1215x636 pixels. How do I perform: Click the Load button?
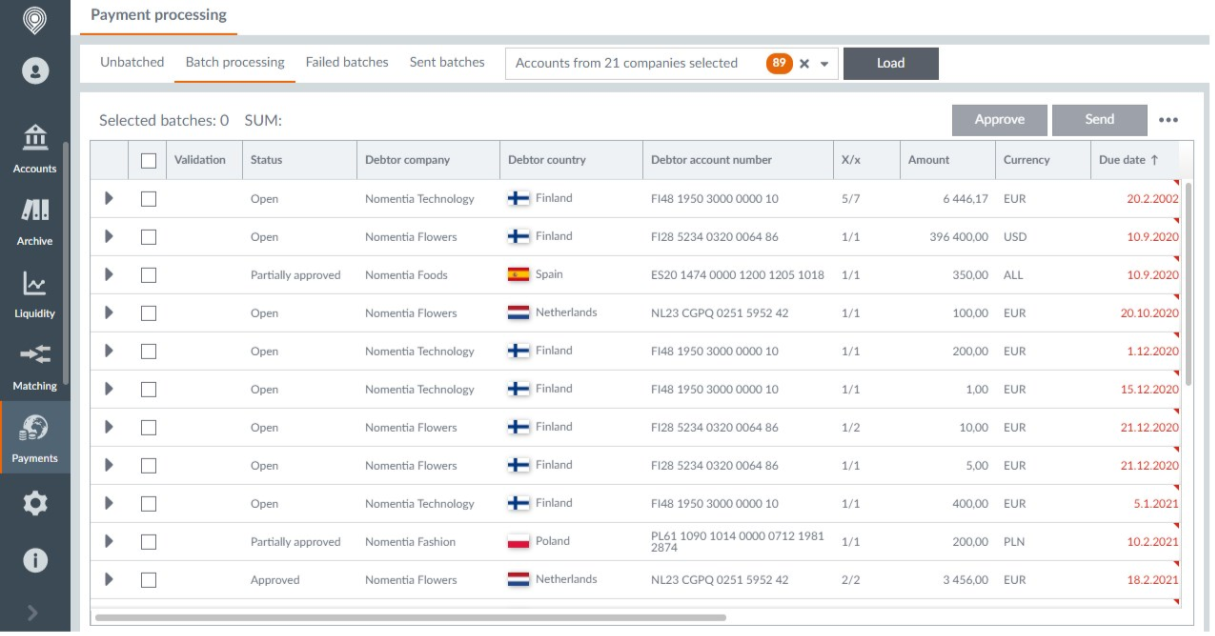click(x=891, y=63)
